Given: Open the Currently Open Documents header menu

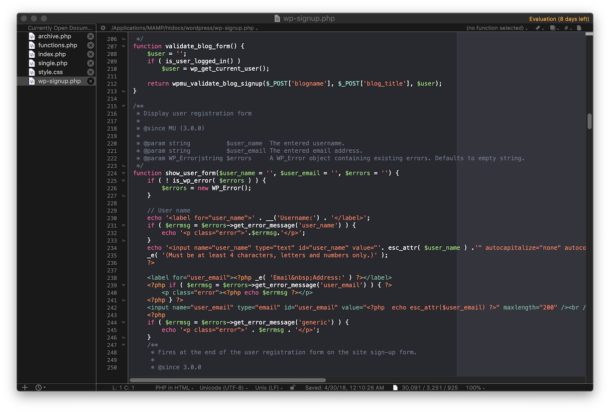Looking at the screenshot, I should (x=58, y=28).
